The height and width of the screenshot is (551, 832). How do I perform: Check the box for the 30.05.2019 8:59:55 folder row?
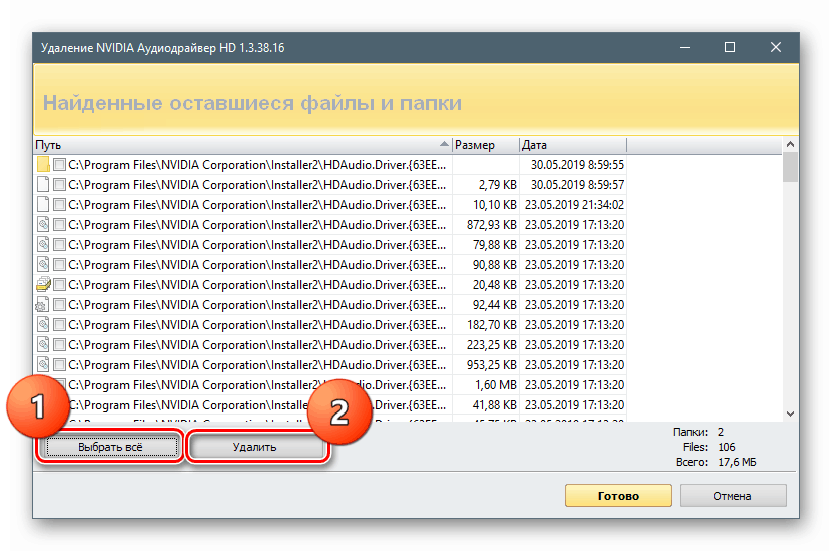coord(59,165)
